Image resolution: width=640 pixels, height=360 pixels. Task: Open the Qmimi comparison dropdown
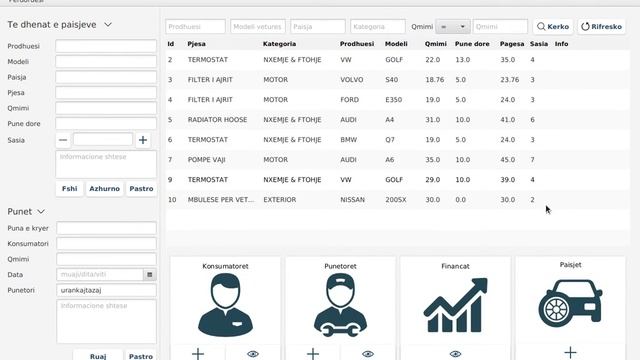(x=453, y=27)
